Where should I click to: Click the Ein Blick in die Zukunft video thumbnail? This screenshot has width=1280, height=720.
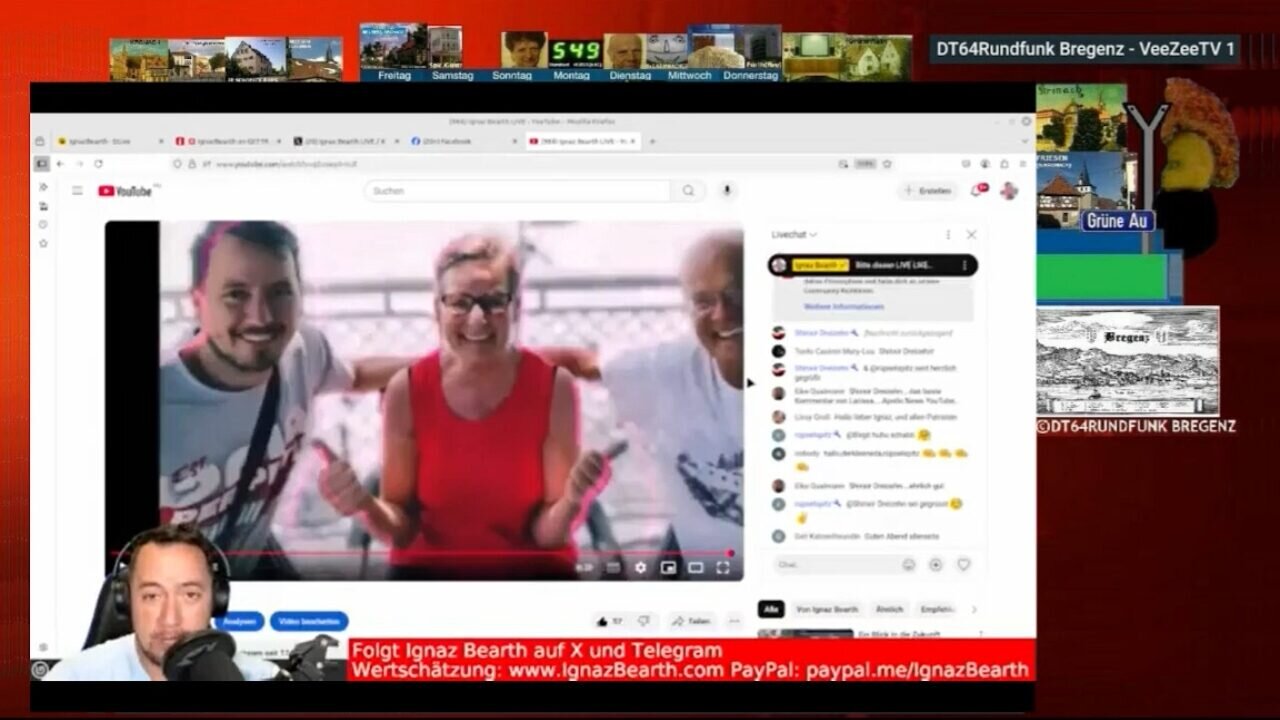[x=805, y=634]
